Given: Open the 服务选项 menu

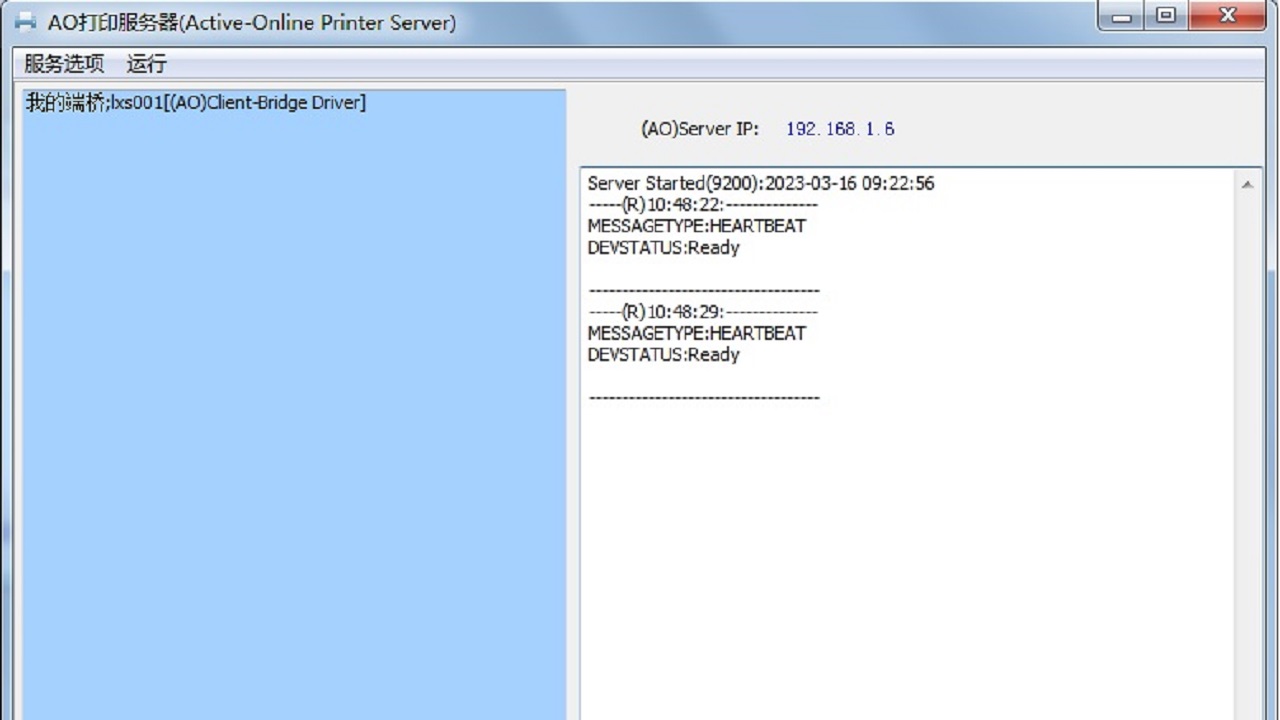Looking at the screenshot, I should point(64,64).
